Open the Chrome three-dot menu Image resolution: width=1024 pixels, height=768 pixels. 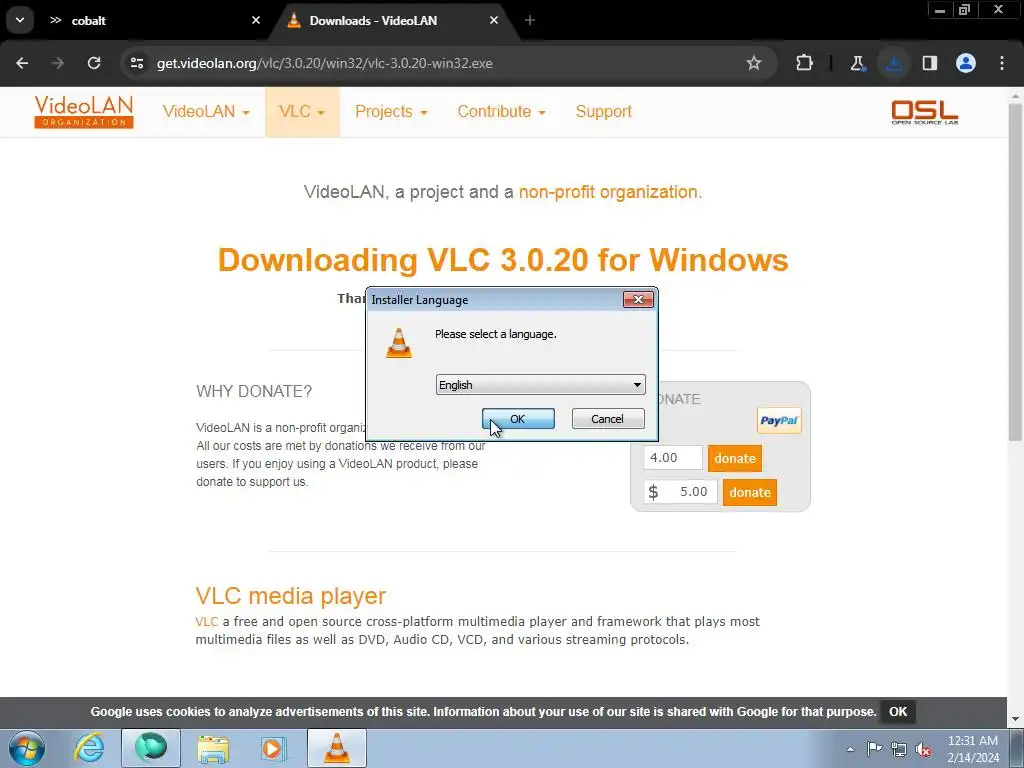coord(1002,63)
